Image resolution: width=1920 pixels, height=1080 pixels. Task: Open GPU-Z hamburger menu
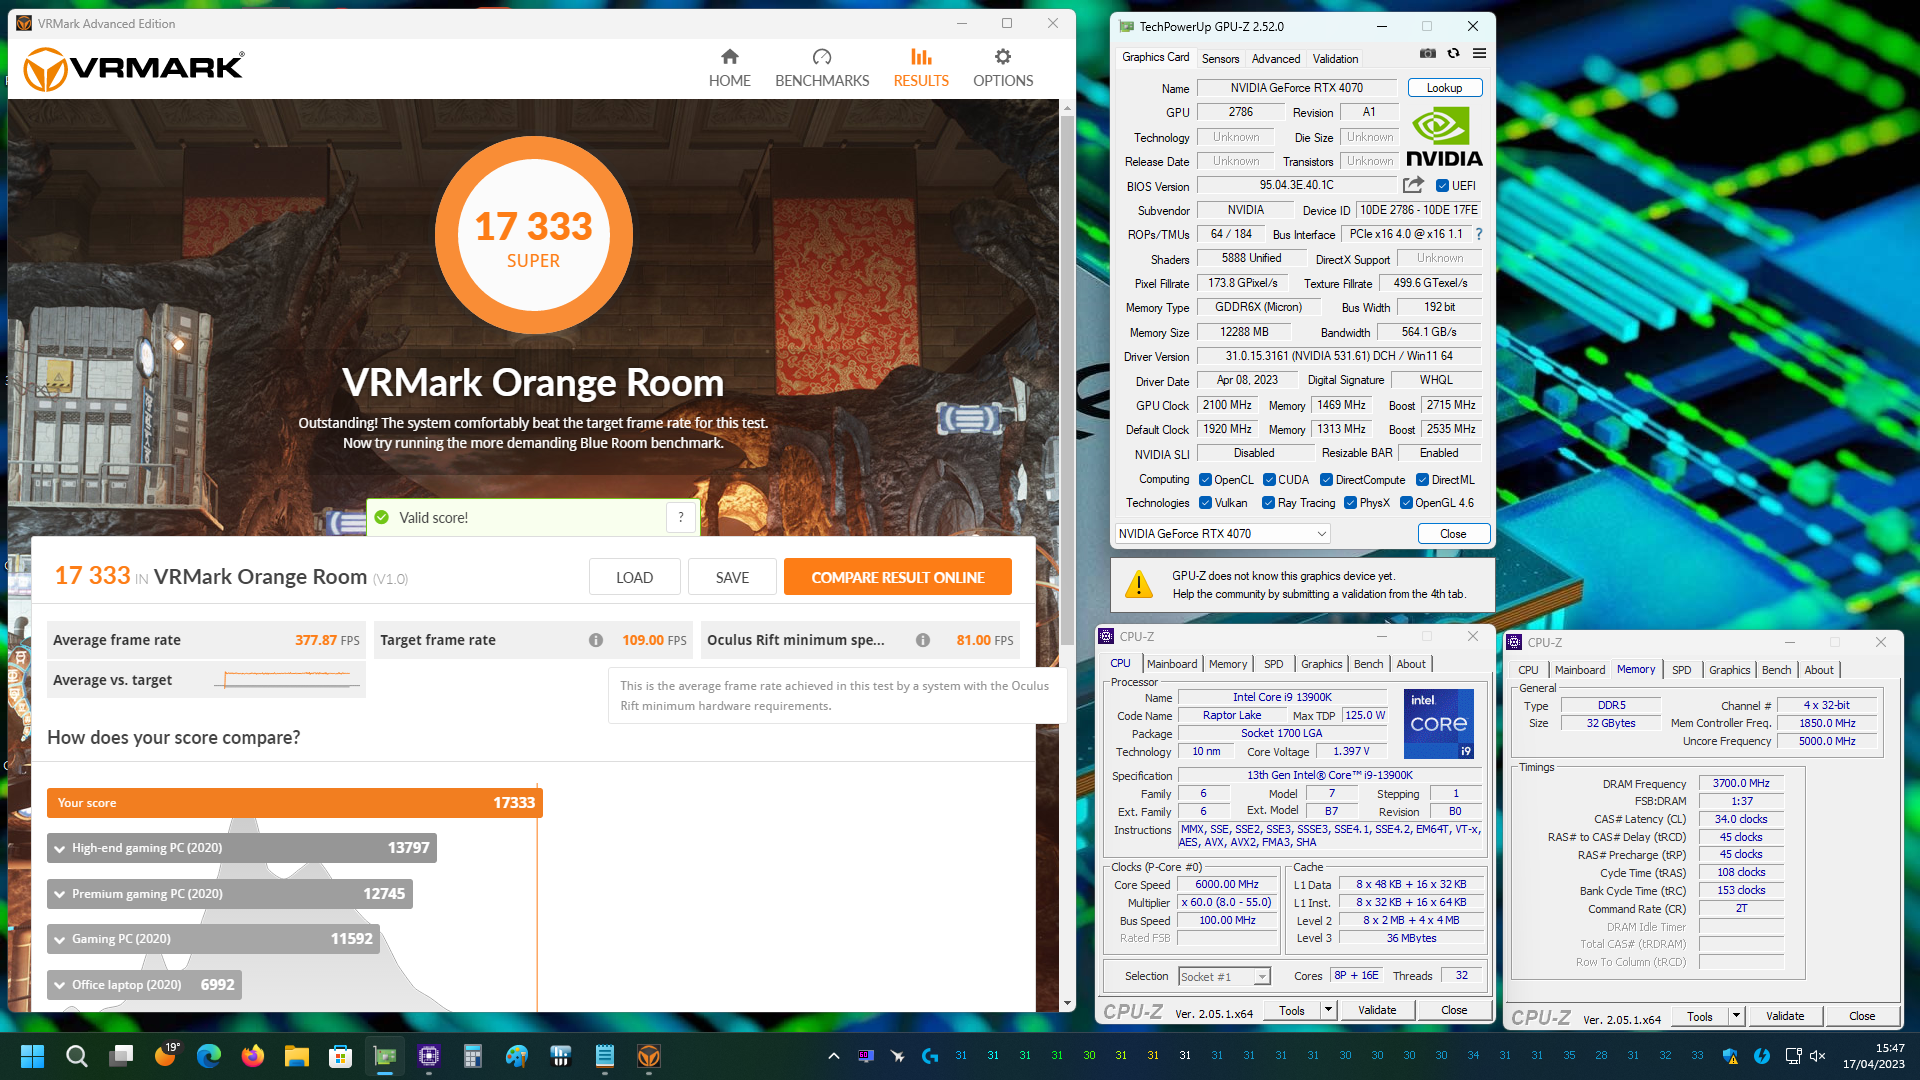1479,54
